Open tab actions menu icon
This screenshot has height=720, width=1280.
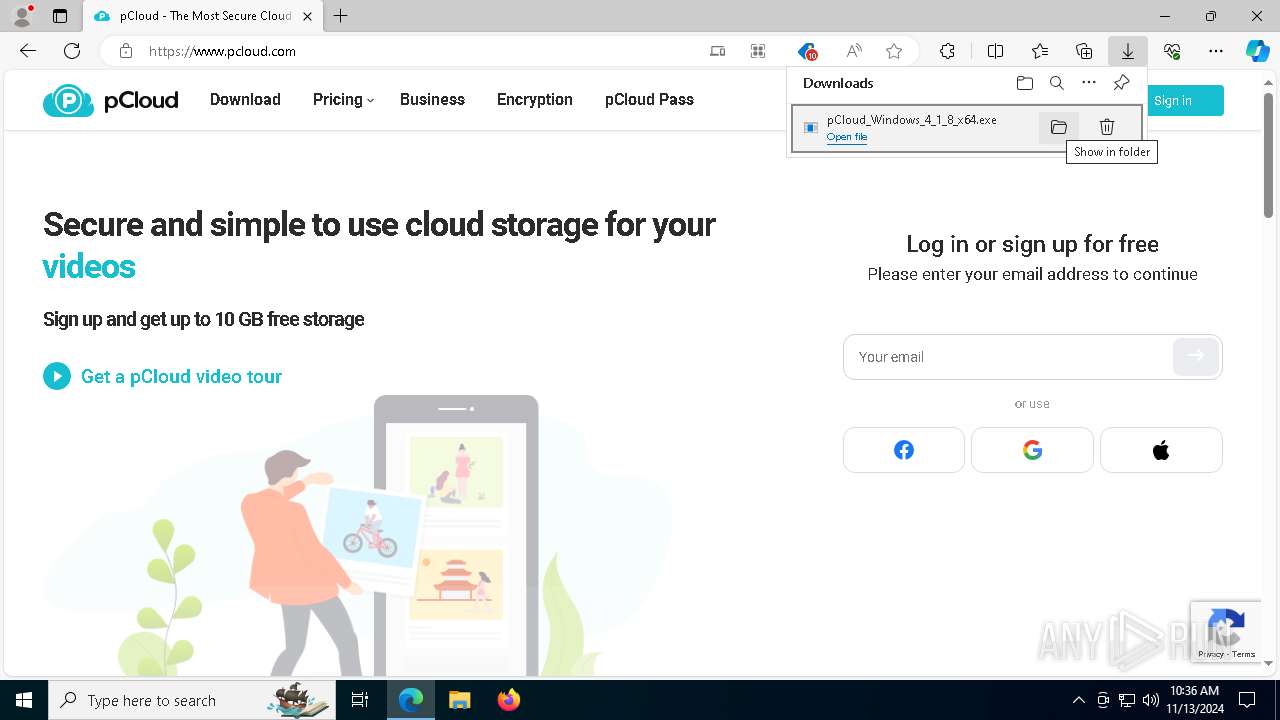(x=60, y=16)
